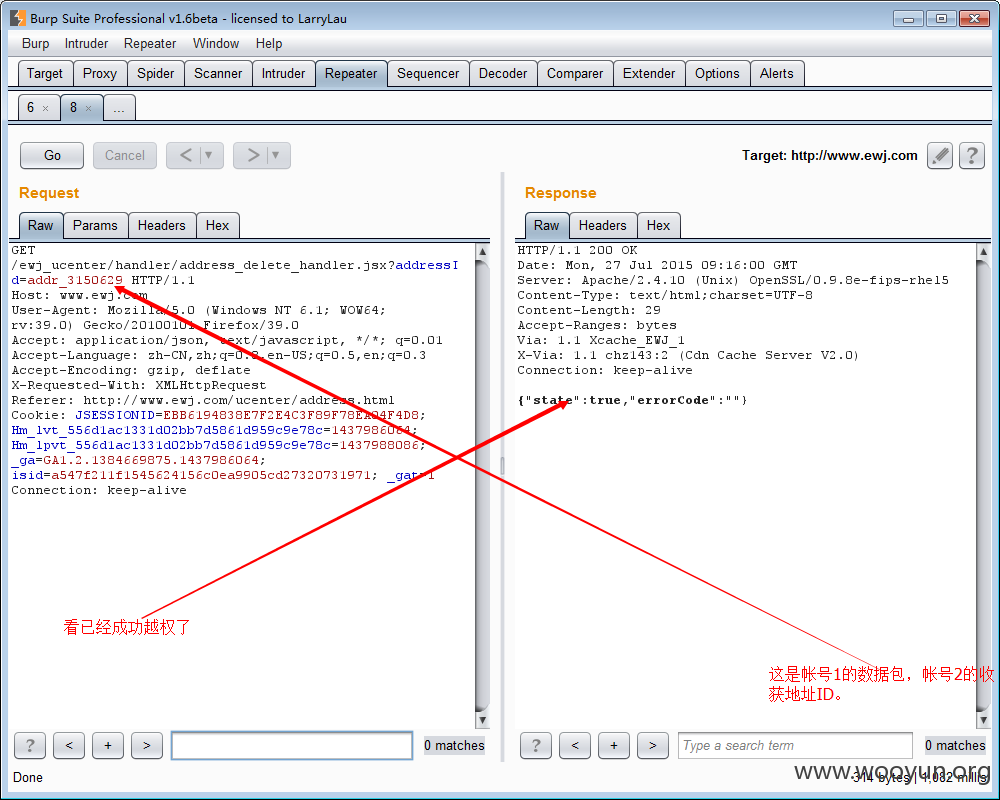Select the response Raw view tab

[x=547, y=226]
